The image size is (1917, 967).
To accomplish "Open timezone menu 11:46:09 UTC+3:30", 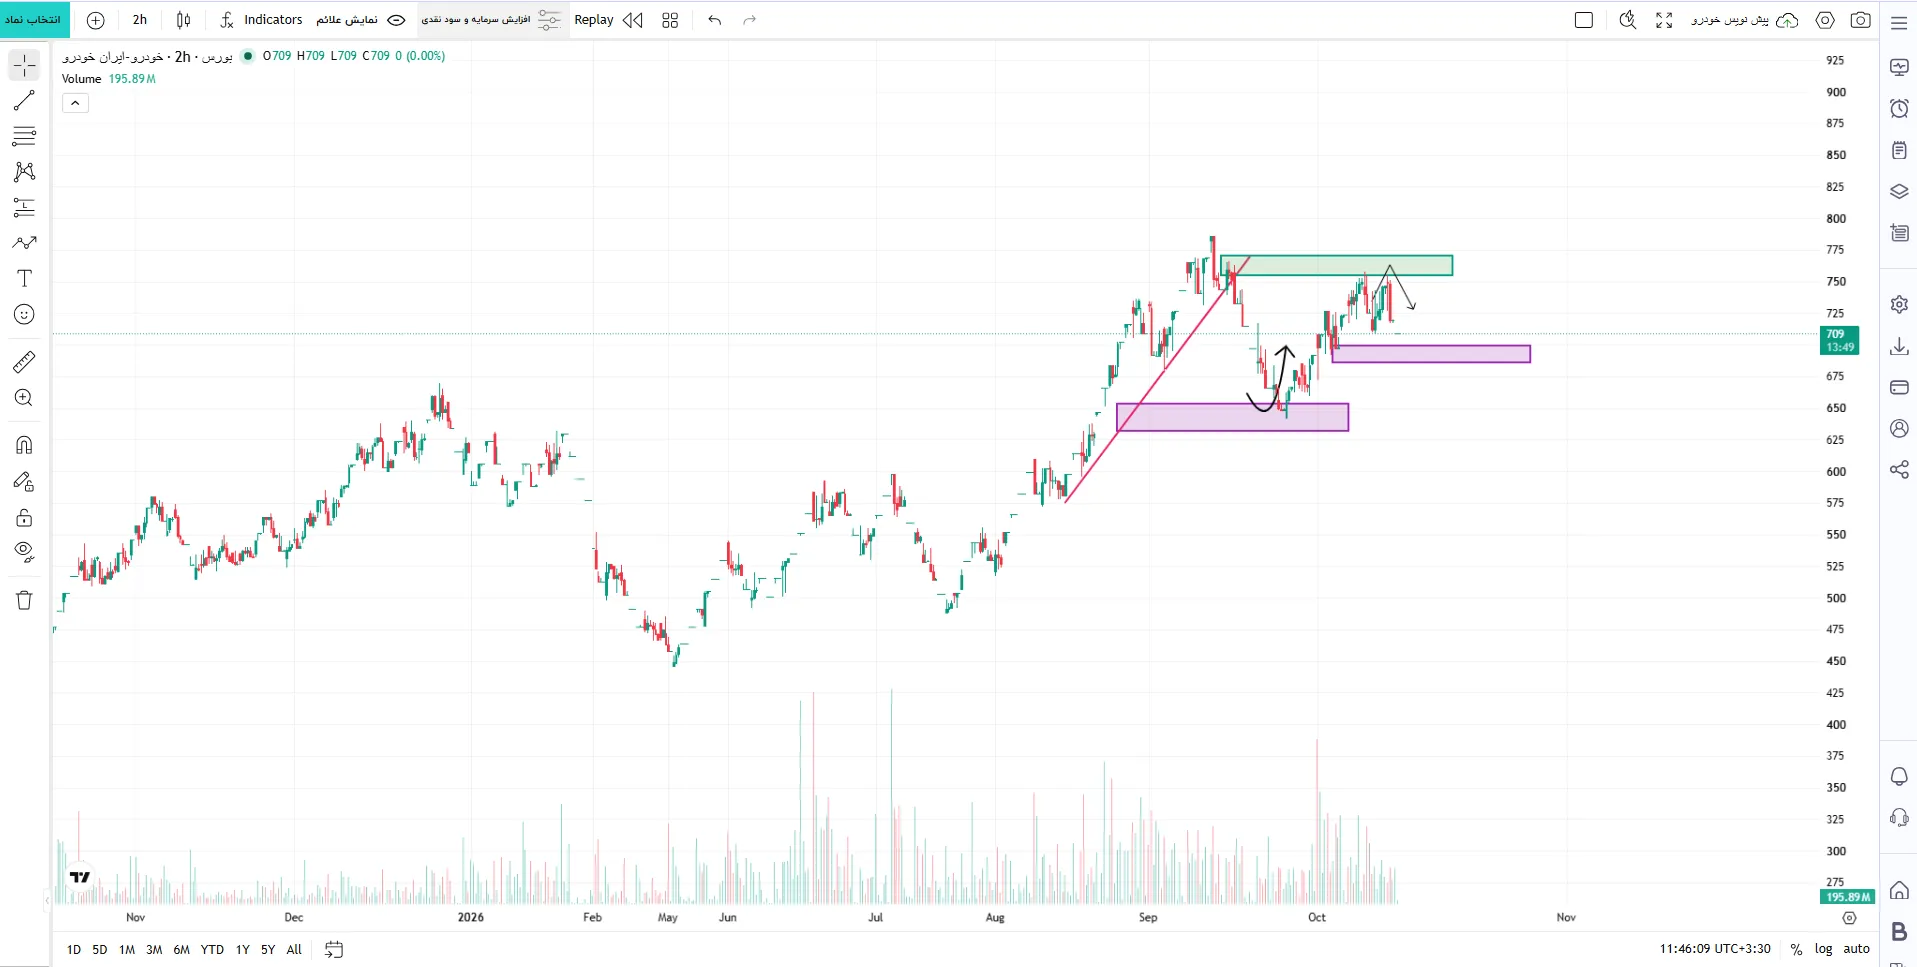I will point(1715,949).
